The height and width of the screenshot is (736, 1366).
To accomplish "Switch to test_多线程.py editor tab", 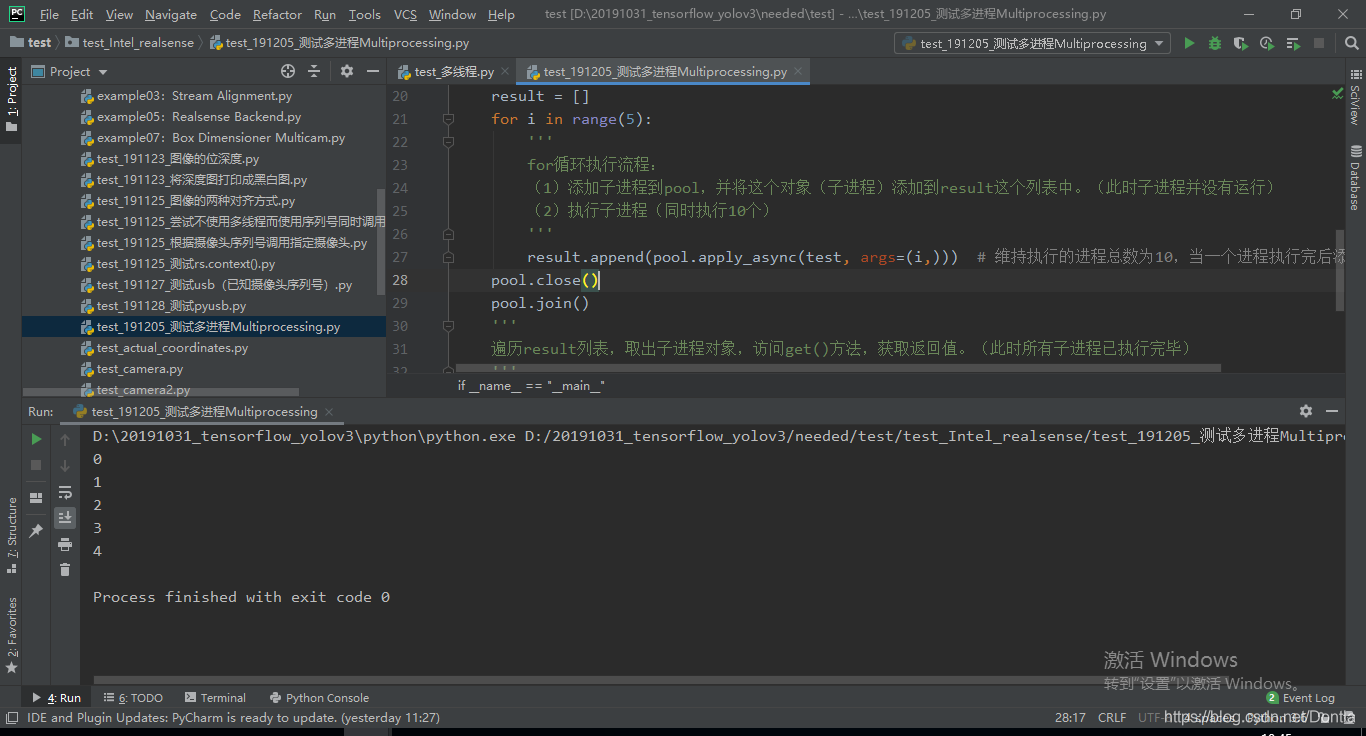I will coord(454,72).
